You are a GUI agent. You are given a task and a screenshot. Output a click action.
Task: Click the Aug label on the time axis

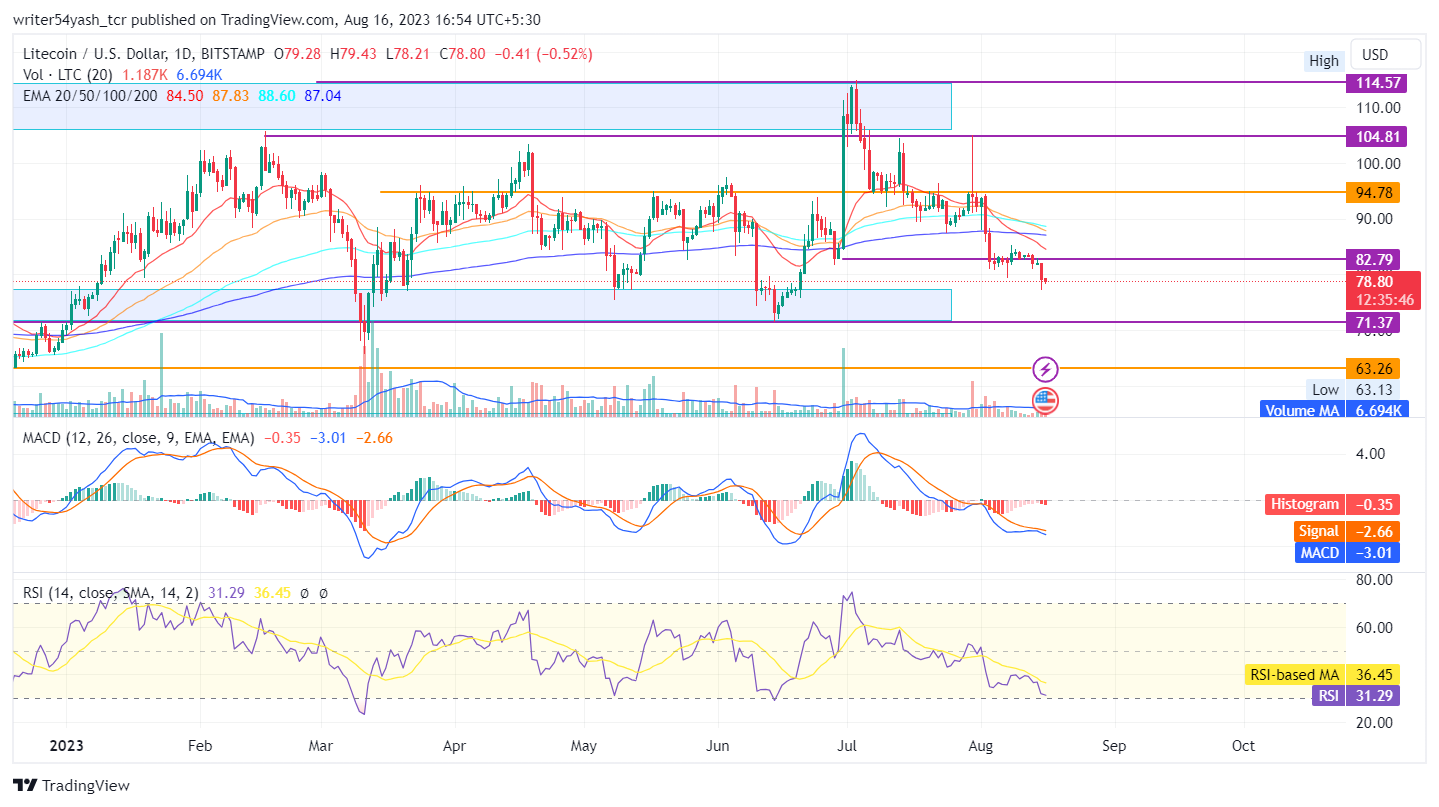click(x=981, y=746)
